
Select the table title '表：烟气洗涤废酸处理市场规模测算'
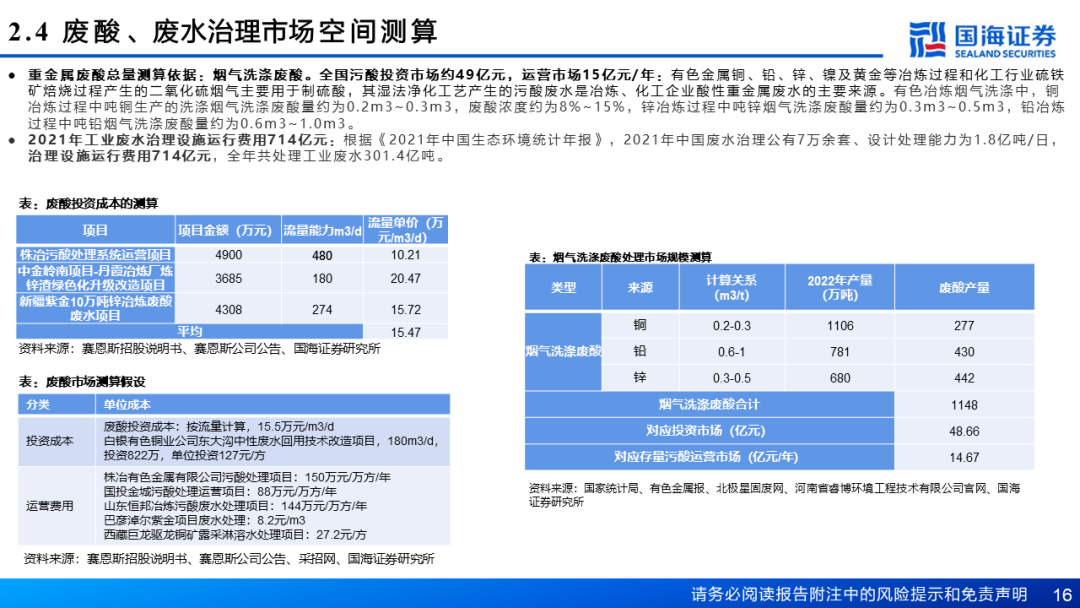point(620,257)
